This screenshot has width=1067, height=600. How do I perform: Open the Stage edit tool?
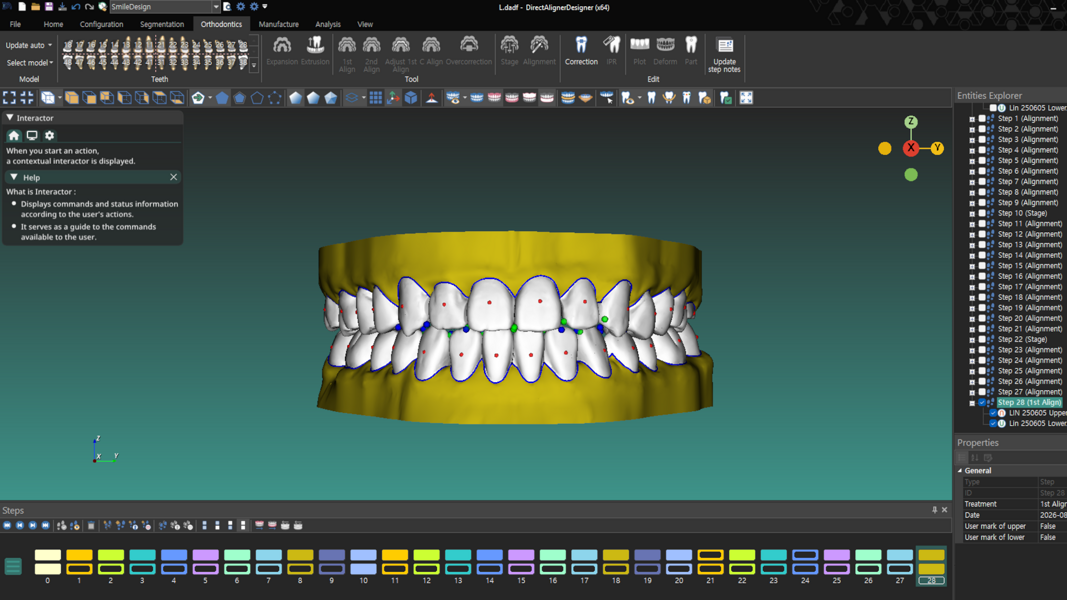click(510, 51)
